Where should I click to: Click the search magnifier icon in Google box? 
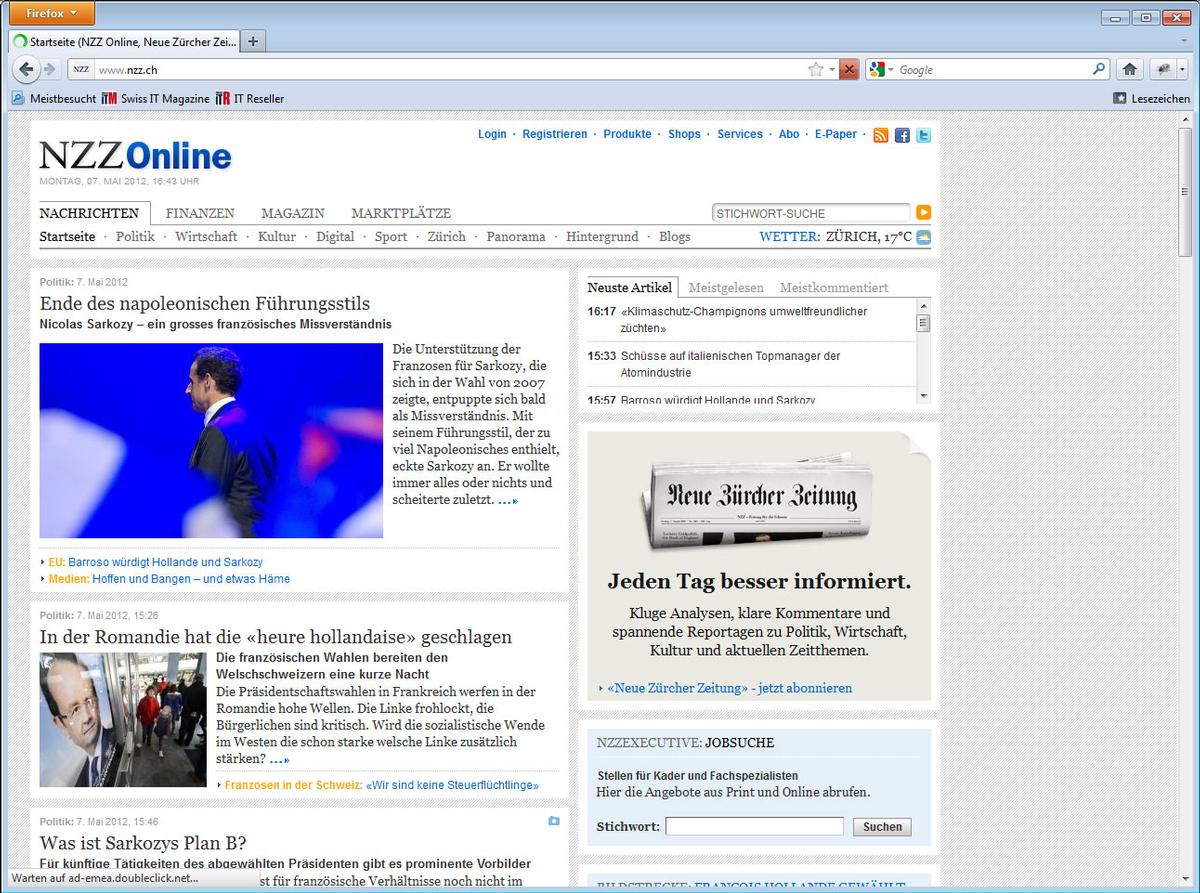tap(1099, 69)
